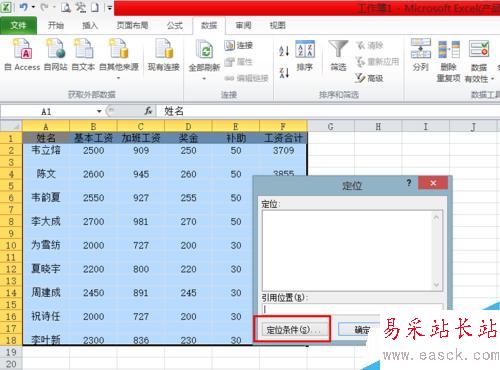The height and width of the screenshot is (370, 500).
Task: Click cell with value 2450
Action: coord(93,293)
